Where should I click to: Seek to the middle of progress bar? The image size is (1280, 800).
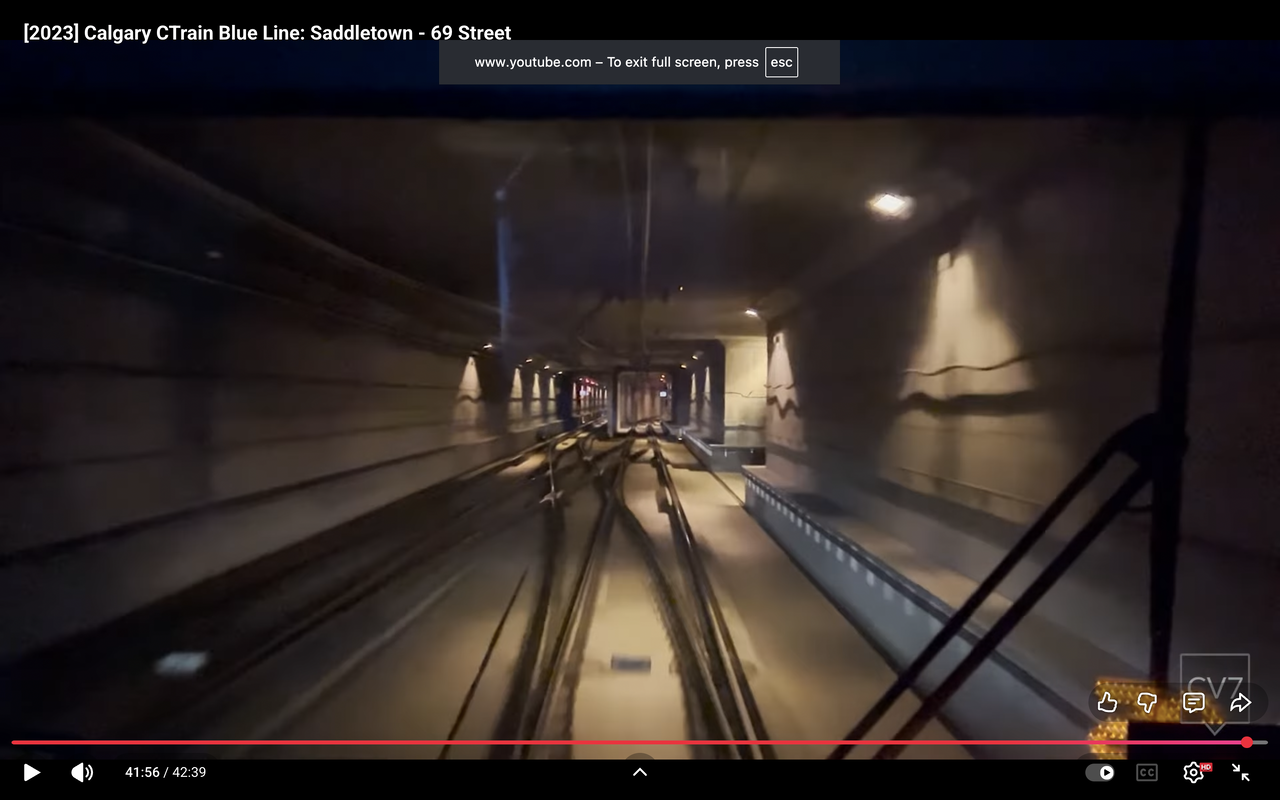[640, 742]
